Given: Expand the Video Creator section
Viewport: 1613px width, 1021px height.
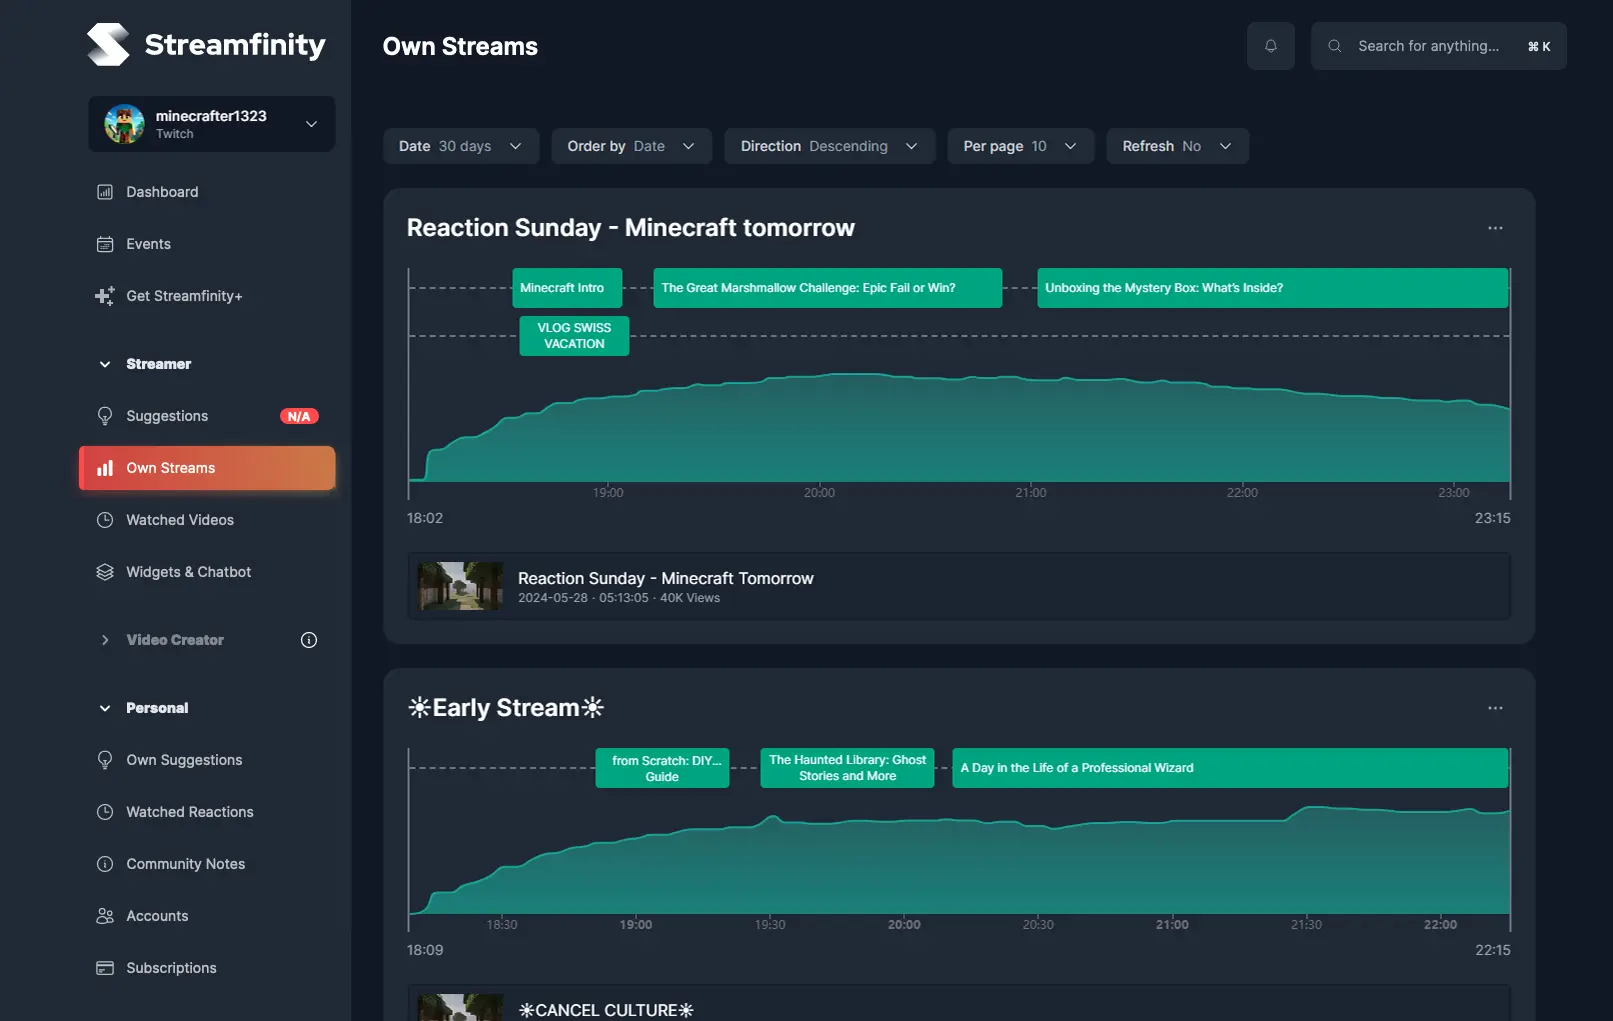Looking at the screenshot, I should coord(105,640).
